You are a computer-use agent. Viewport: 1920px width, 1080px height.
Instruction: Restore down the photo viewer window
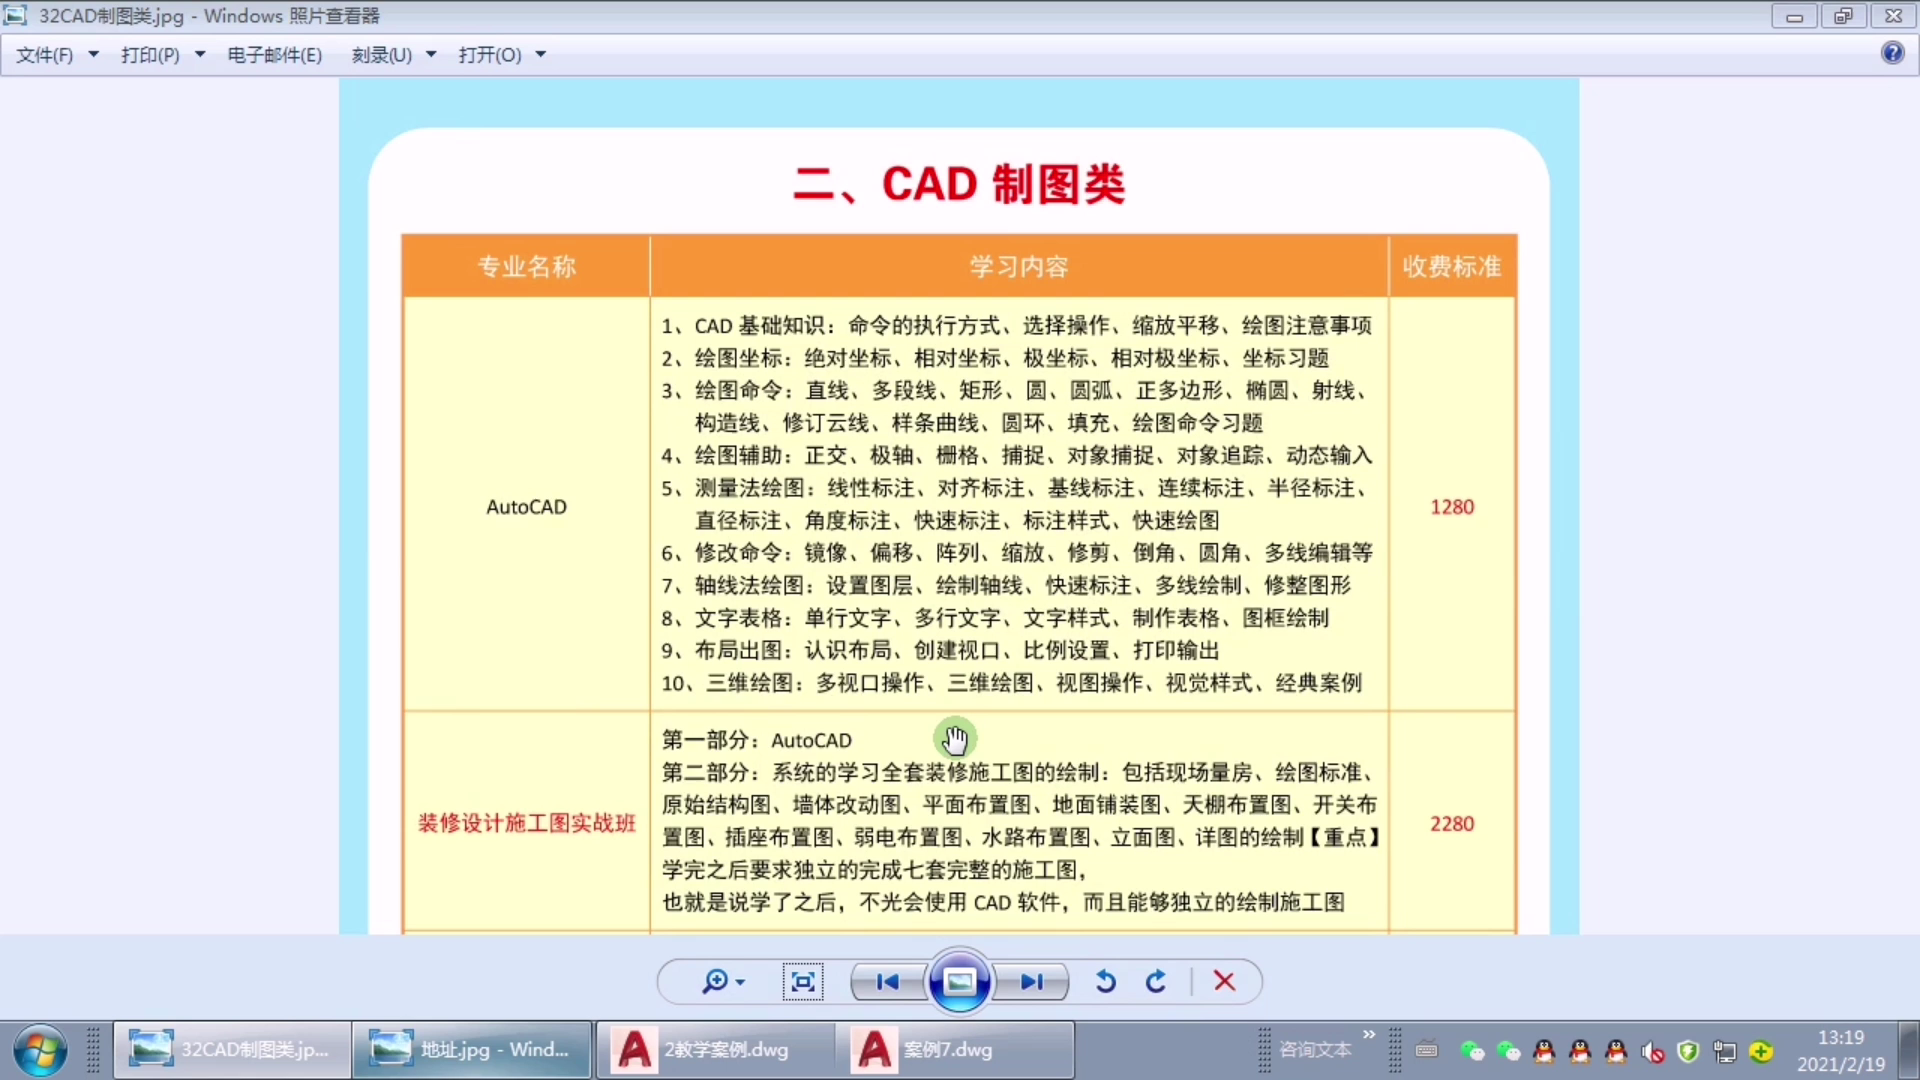(1843, 16)
